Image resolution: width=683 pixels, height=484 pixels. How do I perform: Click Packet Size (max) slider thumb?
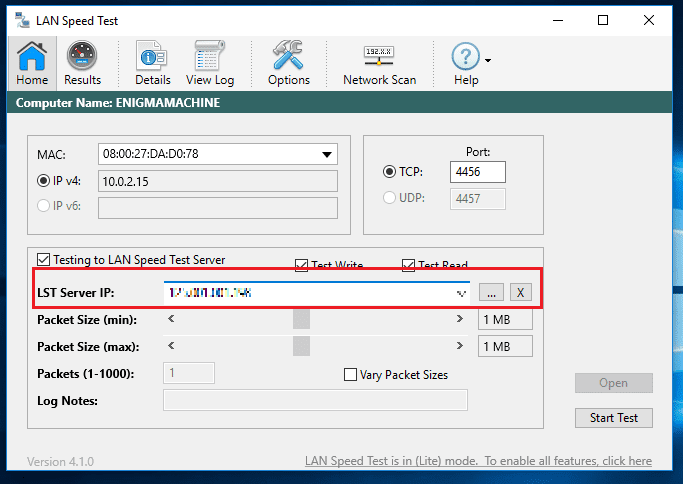click(x=301, y=346)
